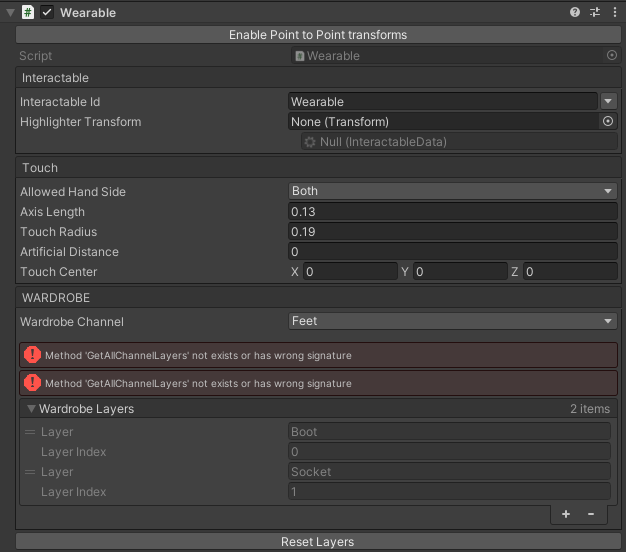Click the Touch Center label

tap(58, 272)
